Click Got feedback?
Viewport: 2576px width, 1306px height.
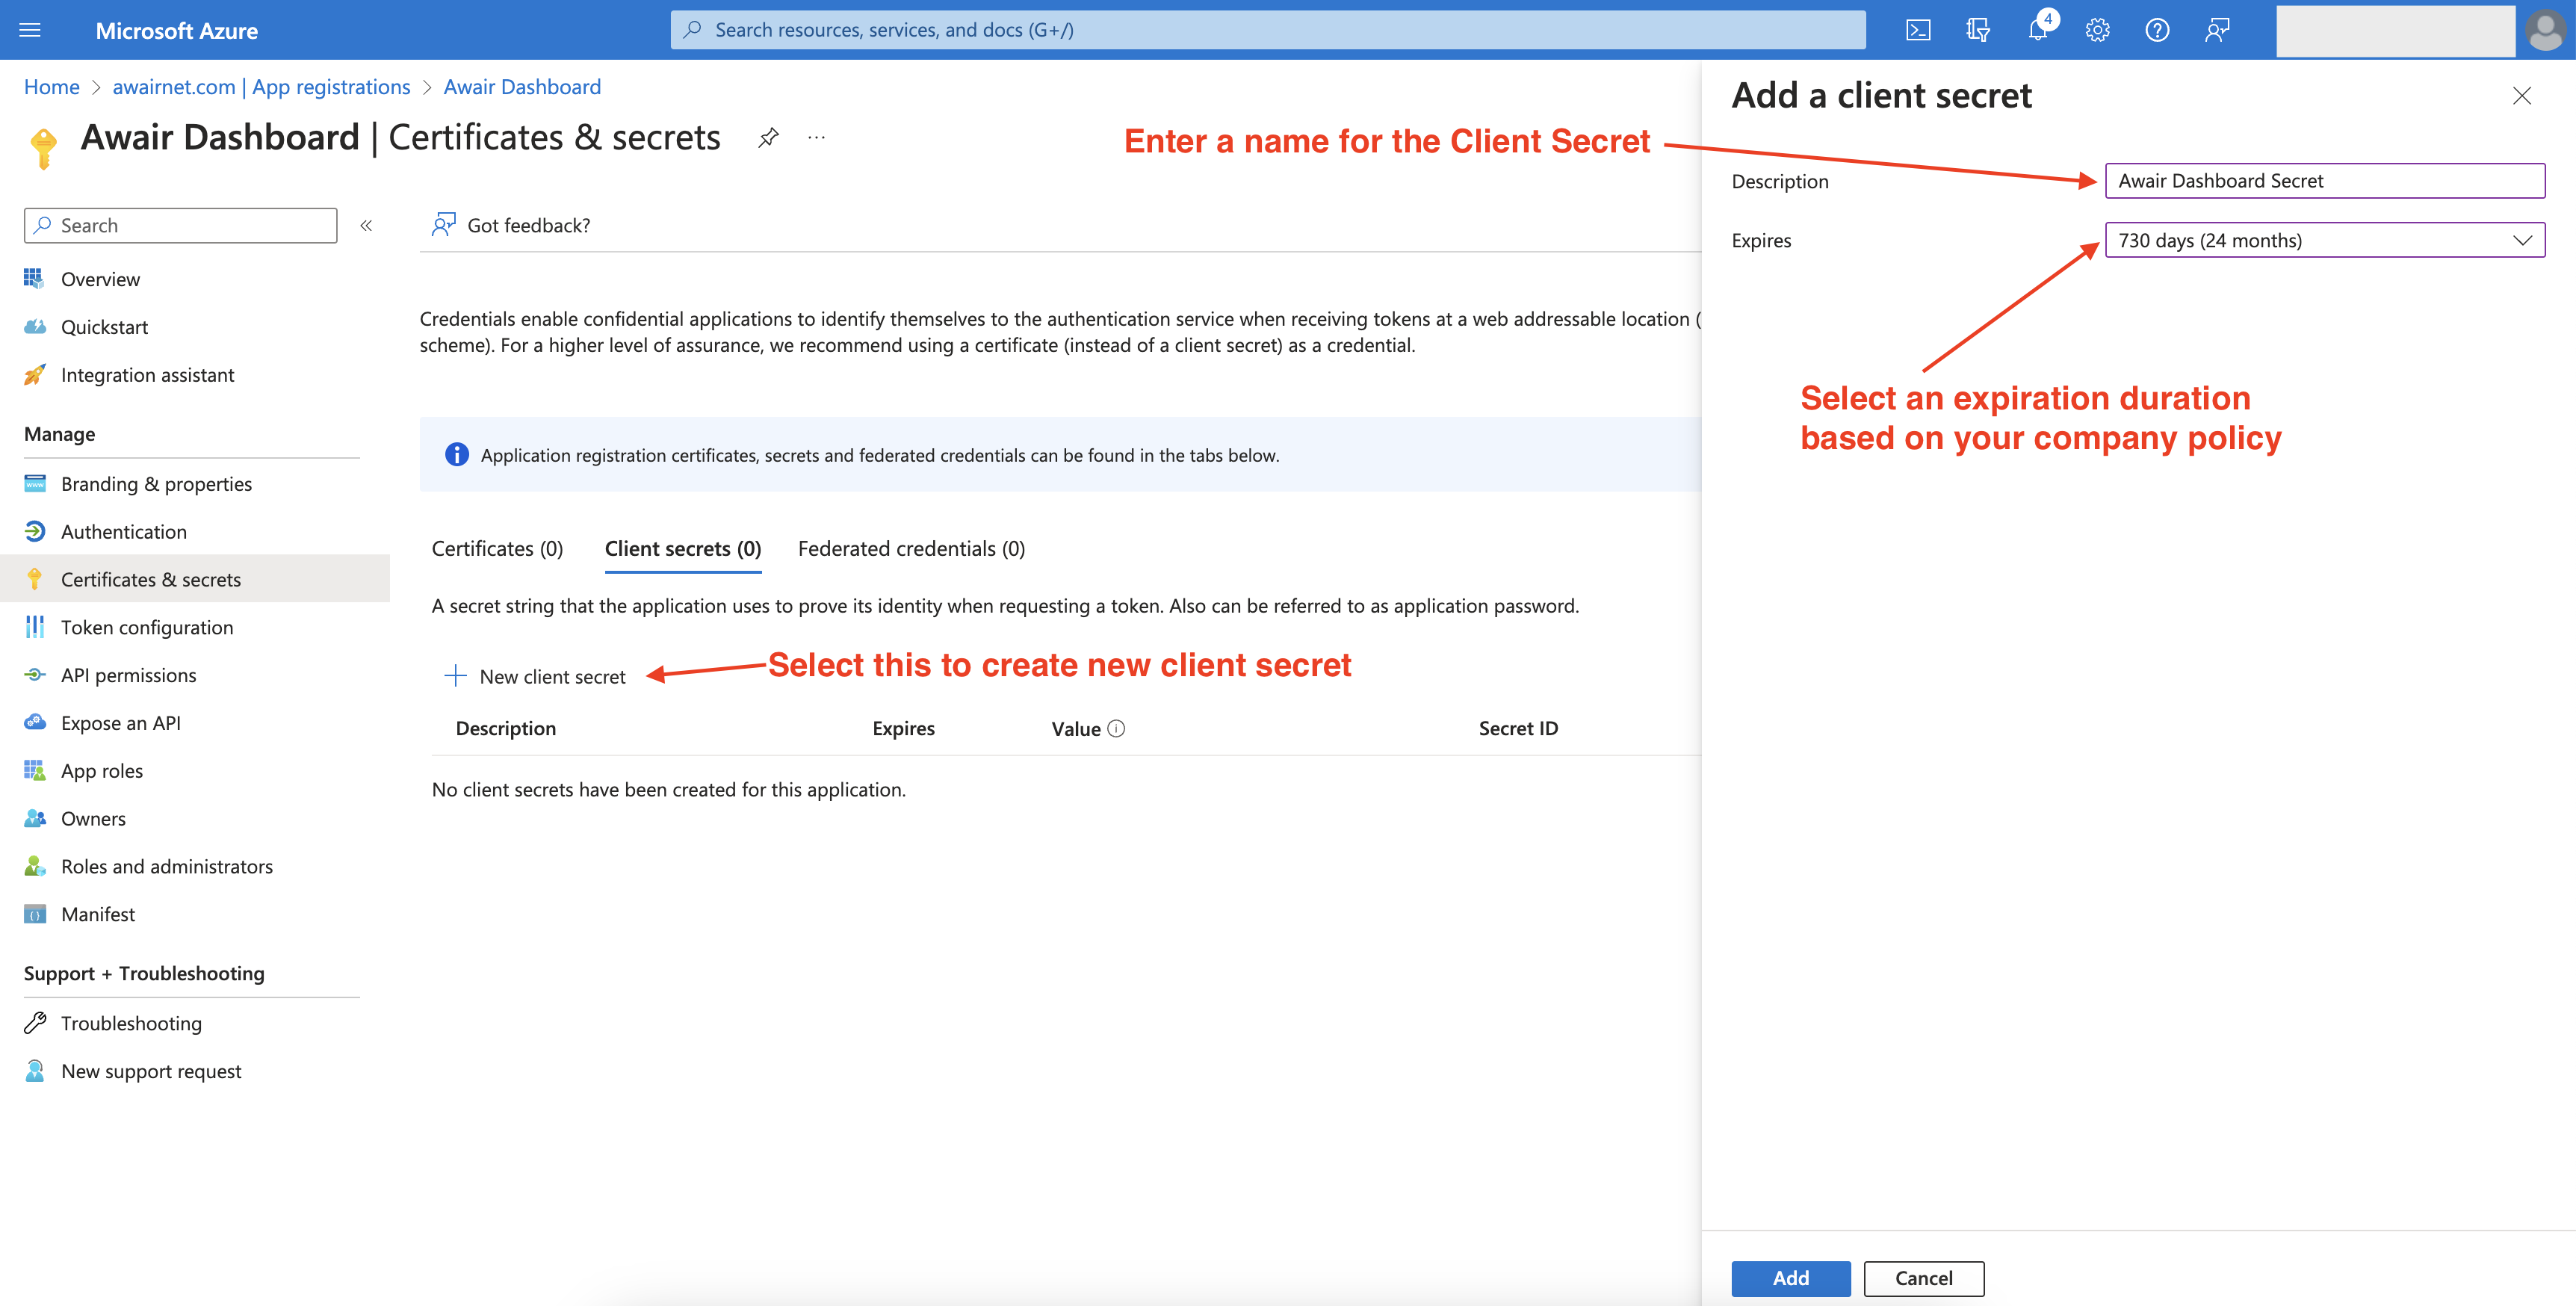pos(511,225)
